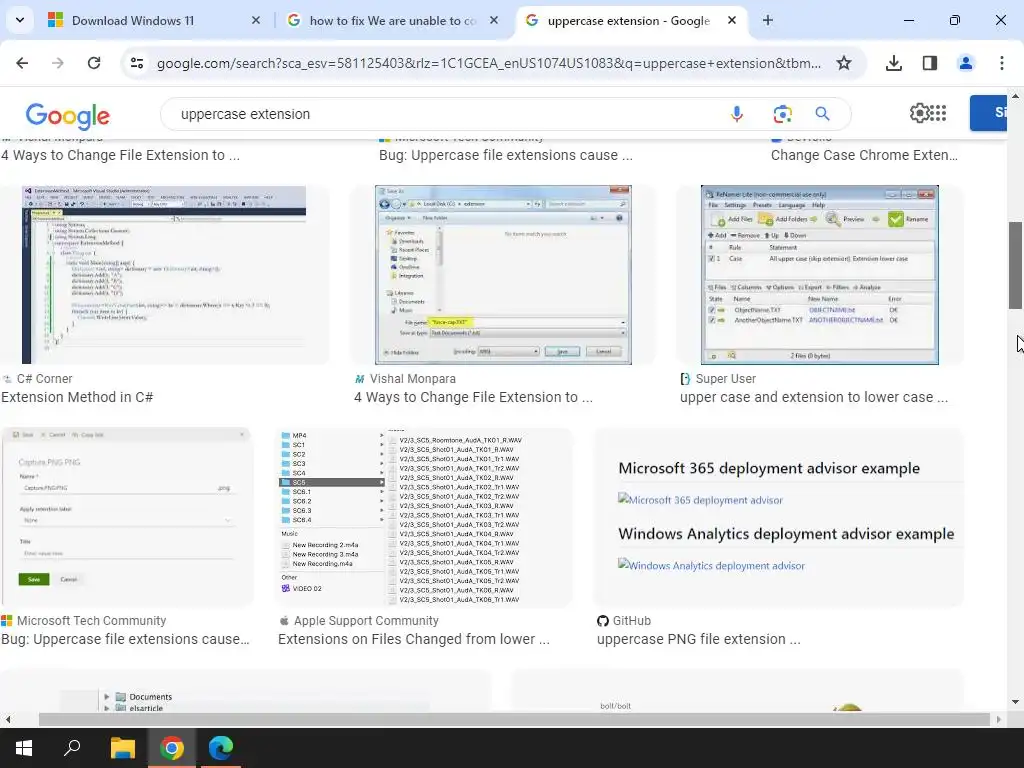The width and height of the screenshot is (1024, 768).
Task: Open the Microsoft 365 deployment advisor thumbnail
Action: (x=778, y=517)
